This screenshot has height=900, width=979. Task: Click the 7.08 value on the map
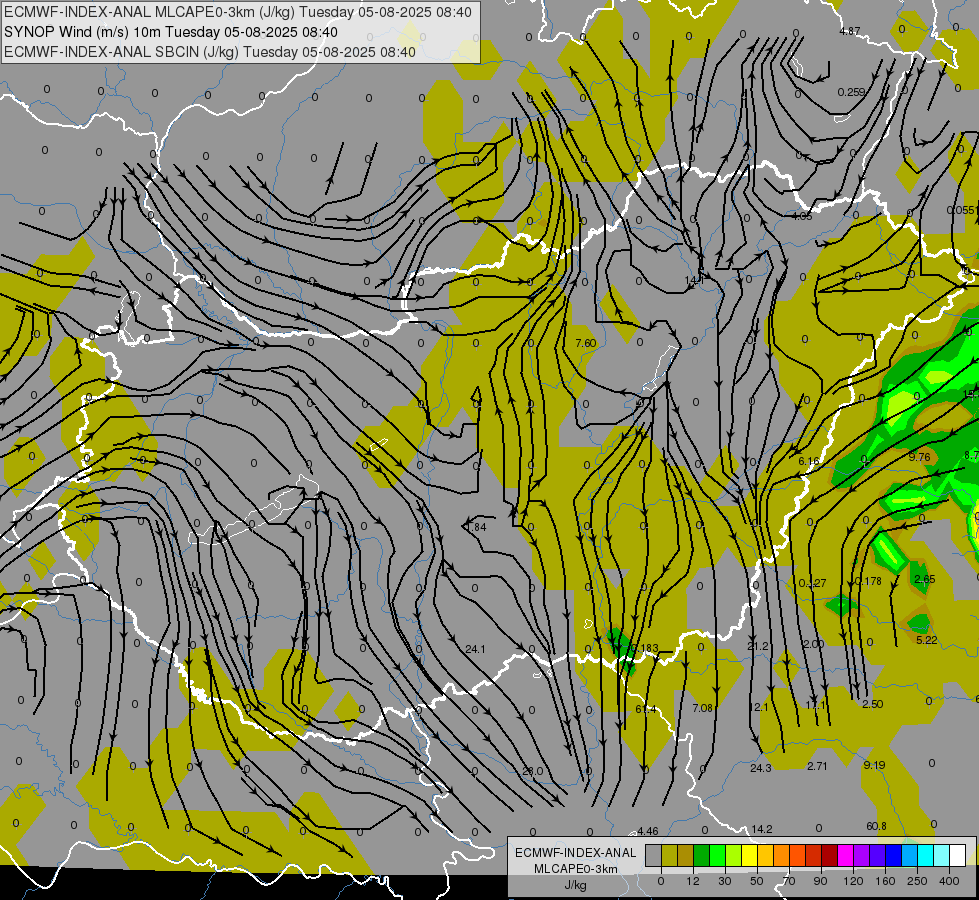(x=702, y=708)
